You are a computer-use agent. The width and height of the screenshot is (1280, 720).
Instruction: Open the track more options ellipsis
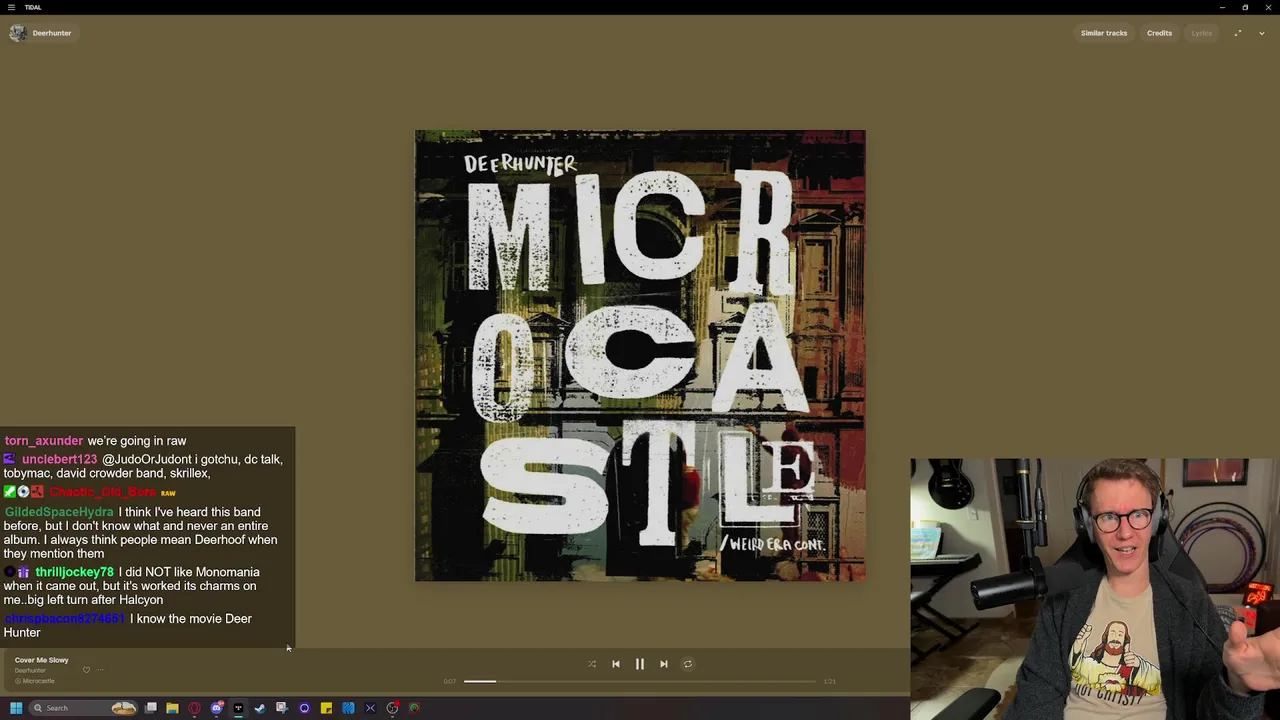tap(100, 670)
